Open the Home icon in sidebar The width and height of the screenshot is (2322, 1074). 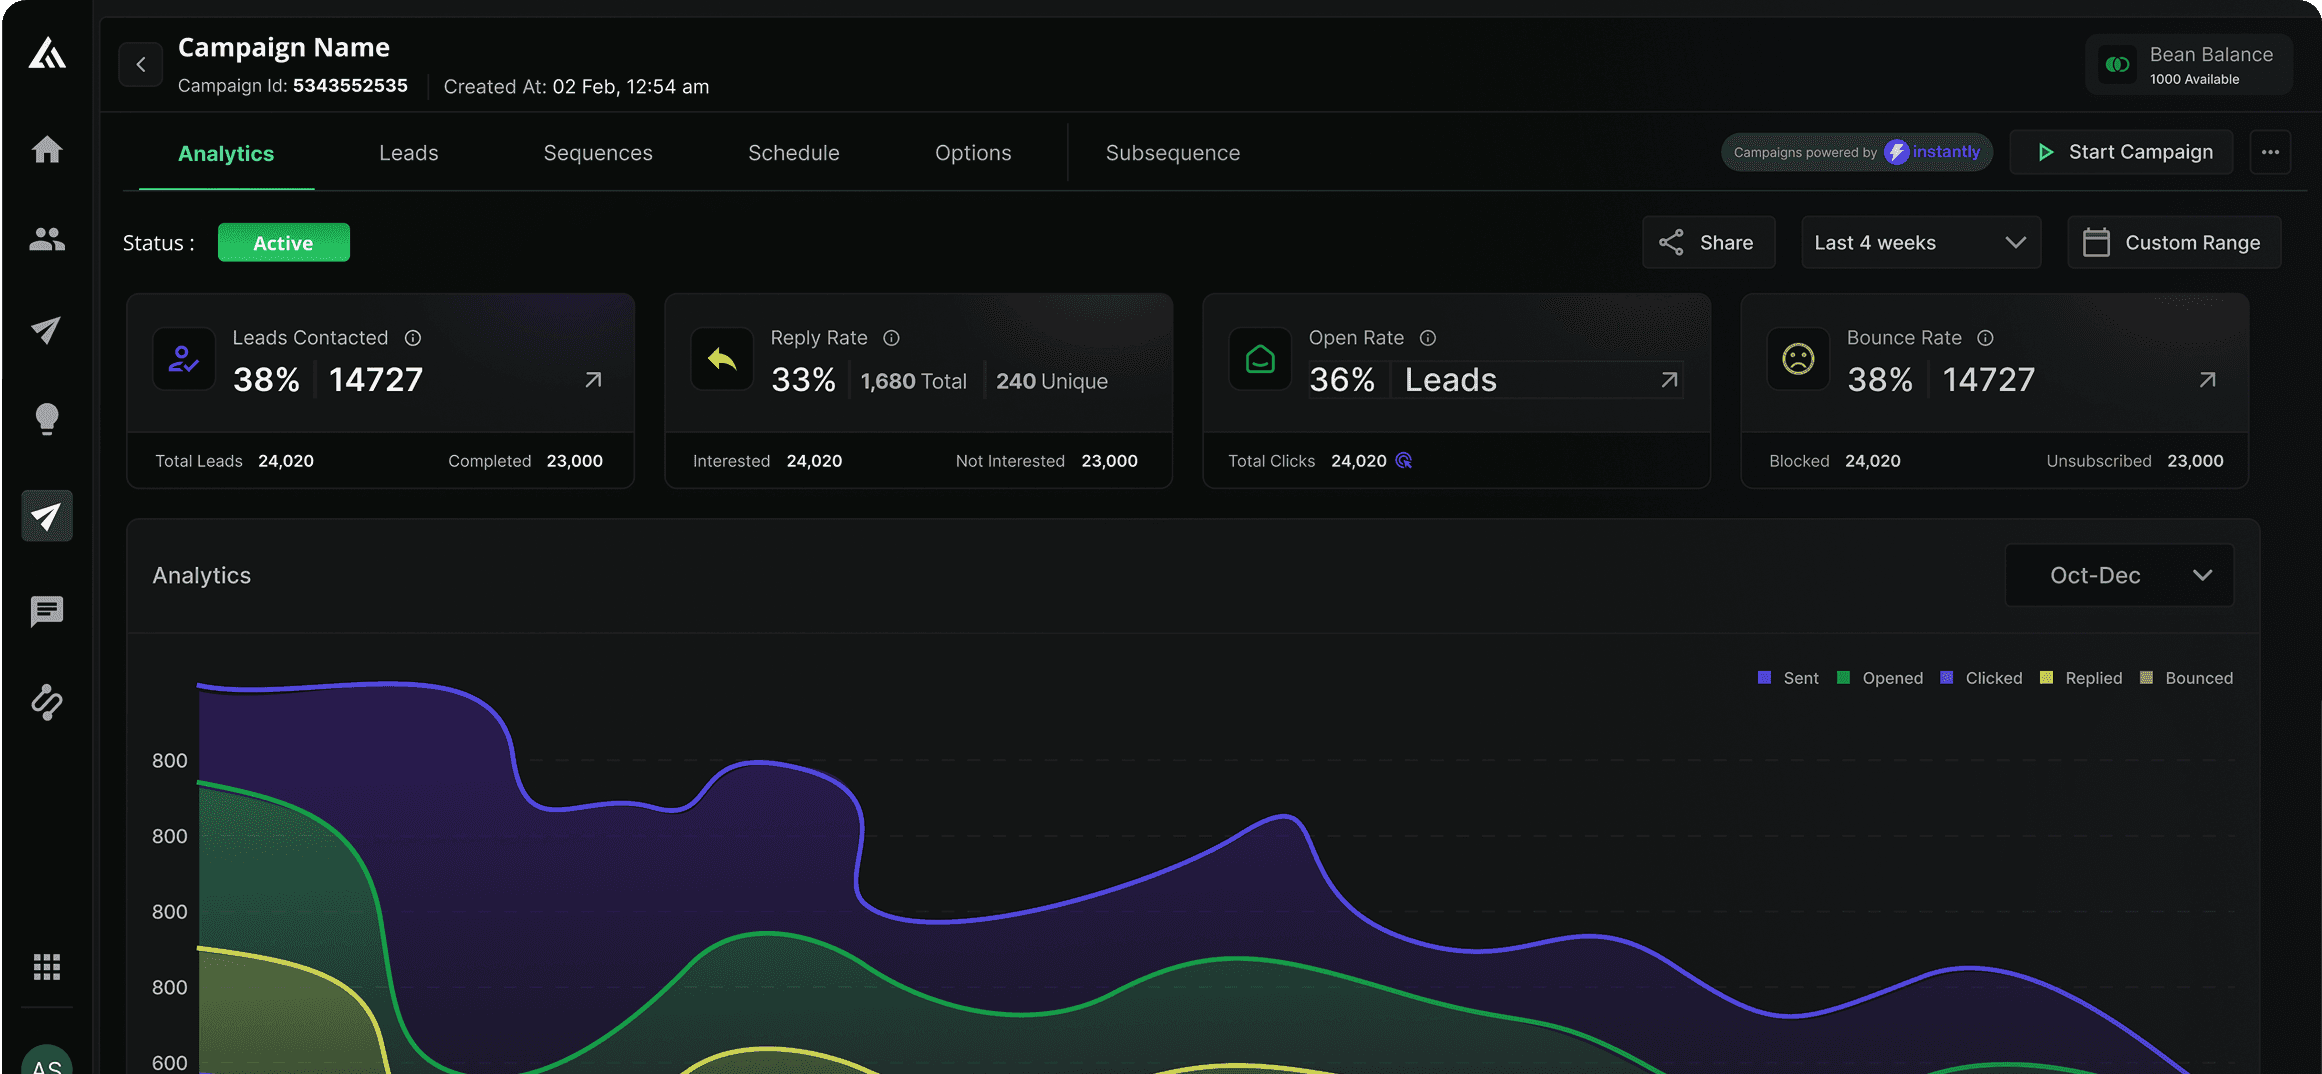(47, 150)
